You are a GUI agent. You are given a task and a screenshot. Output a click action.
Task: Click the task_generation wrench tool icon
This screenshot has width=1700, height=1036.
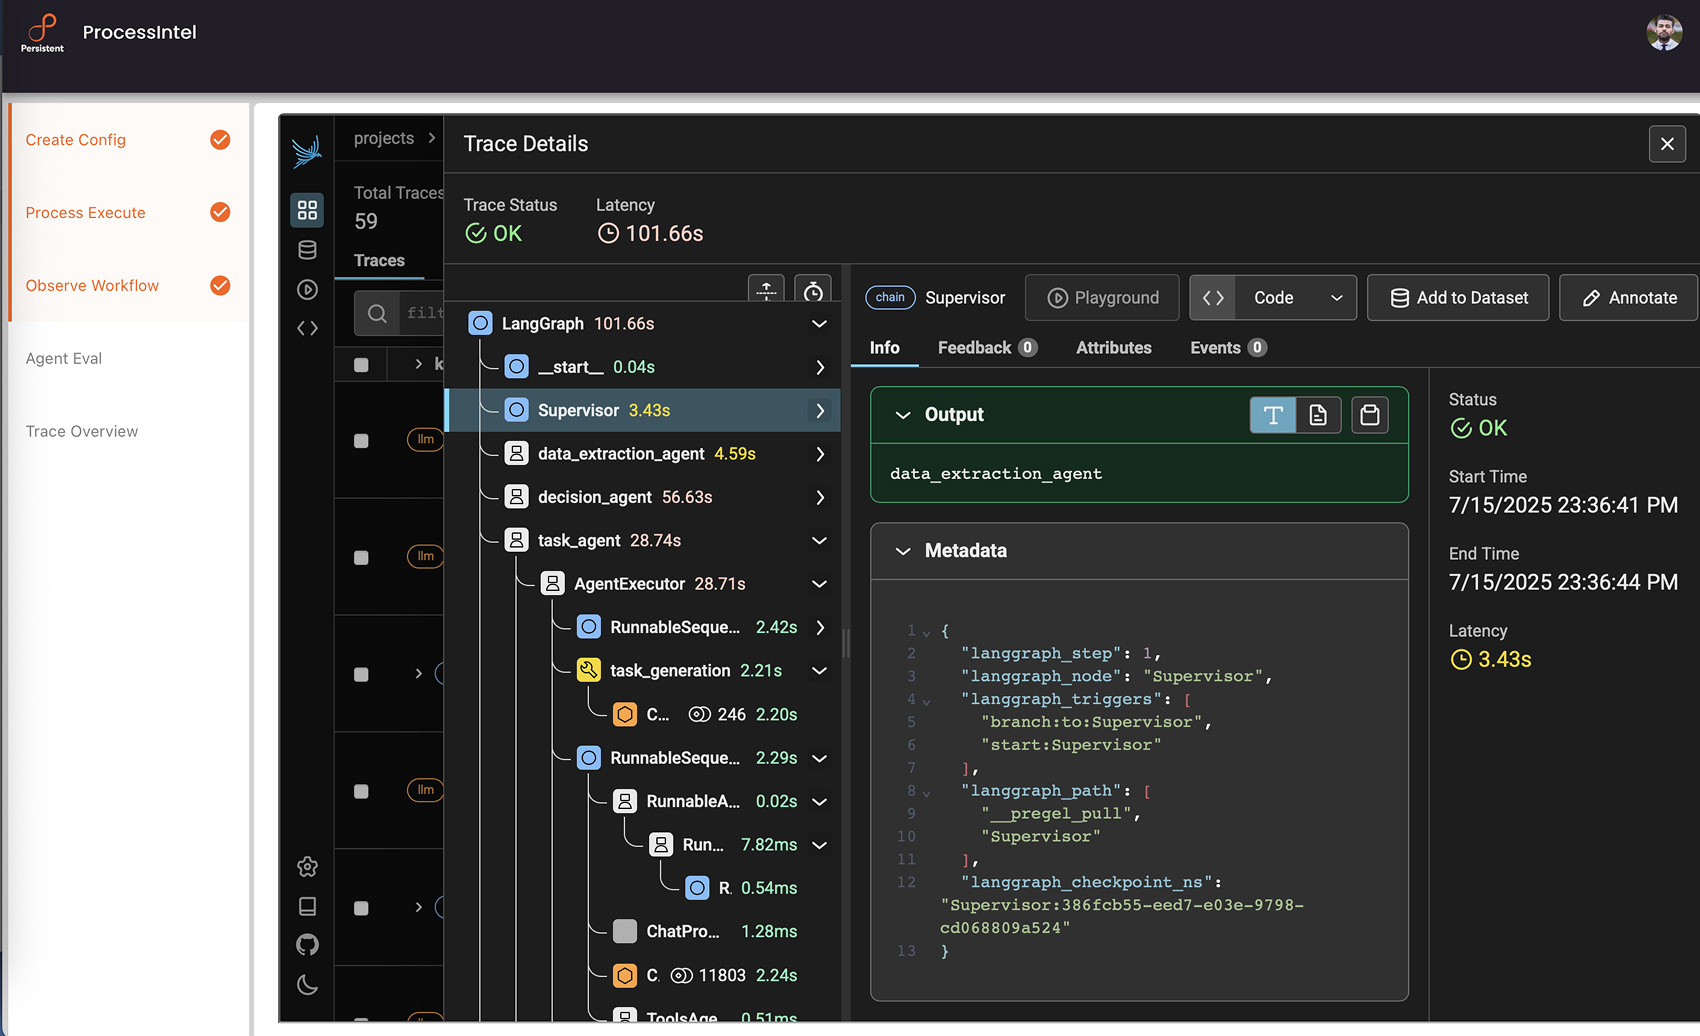point(589,670)
